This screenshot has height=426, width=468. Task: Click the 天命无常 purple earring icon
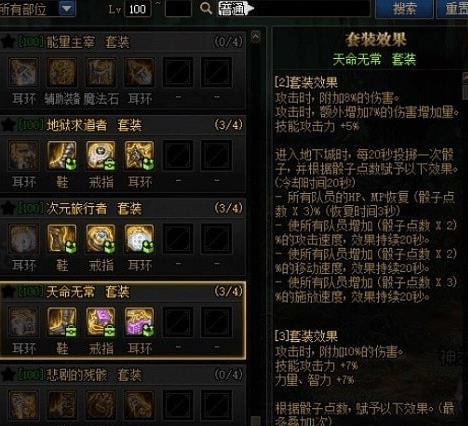click(x=139, y=322)
